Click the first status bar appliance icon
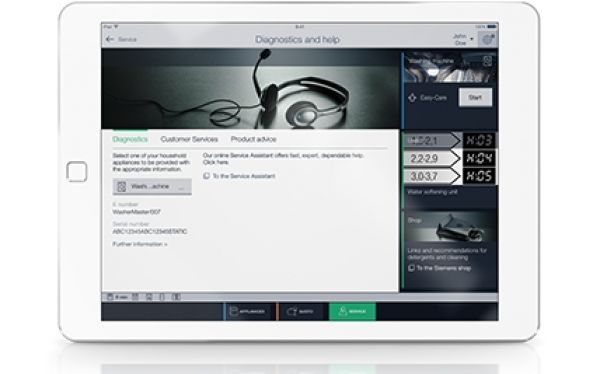 pyautogui.click(x=110, y=297)
